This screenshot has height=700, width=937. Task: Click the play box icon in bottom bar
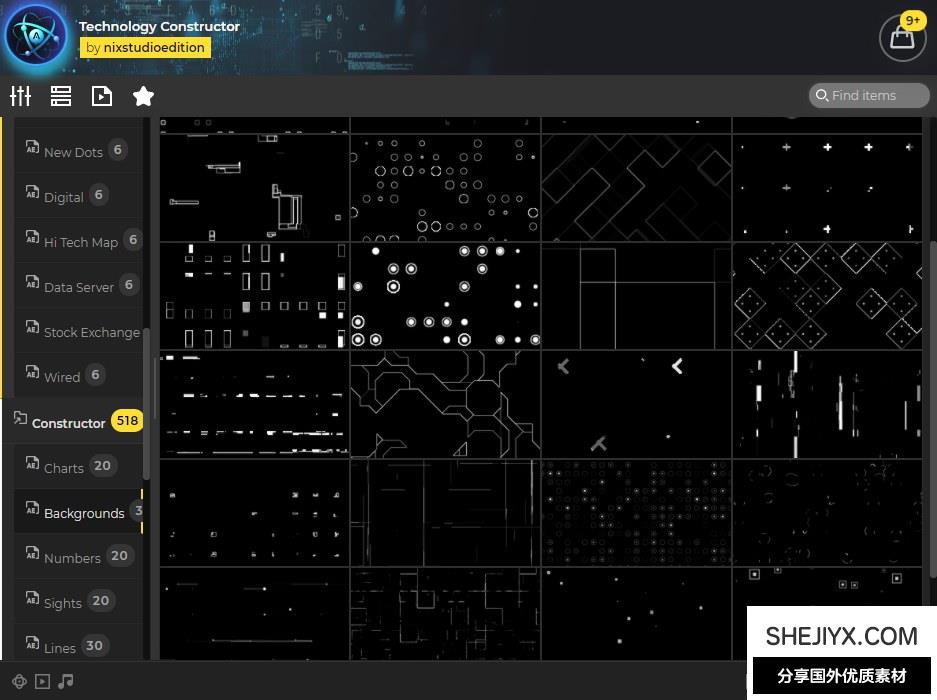point(42,681)
